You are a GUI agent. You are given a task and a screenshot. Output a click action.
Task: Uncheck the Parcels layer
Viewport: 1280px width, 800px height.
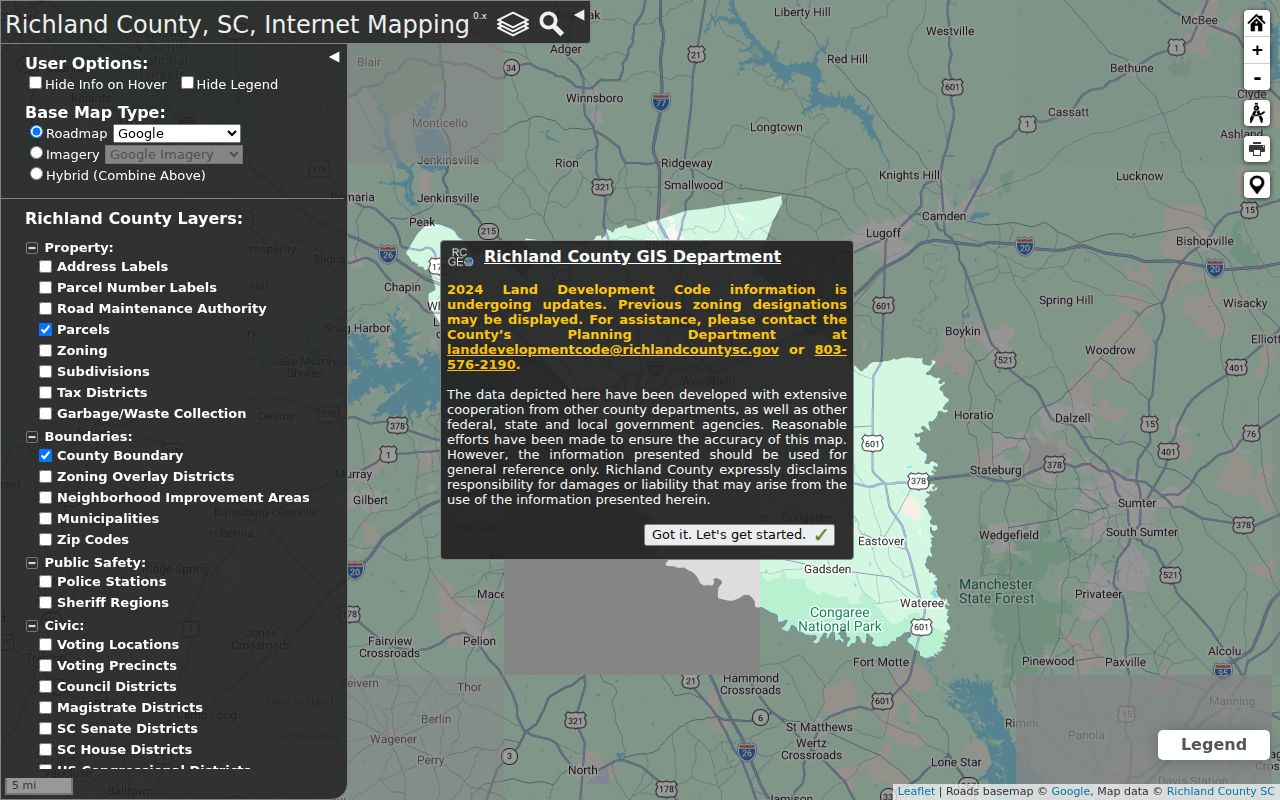(45, 329)
